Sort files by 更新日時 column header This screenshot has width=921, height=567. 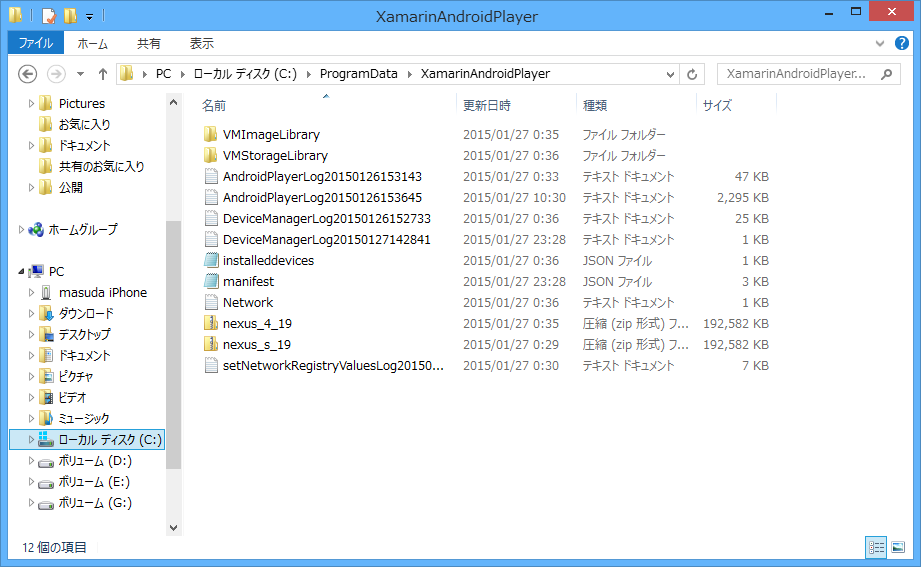(x=487, y=105)
